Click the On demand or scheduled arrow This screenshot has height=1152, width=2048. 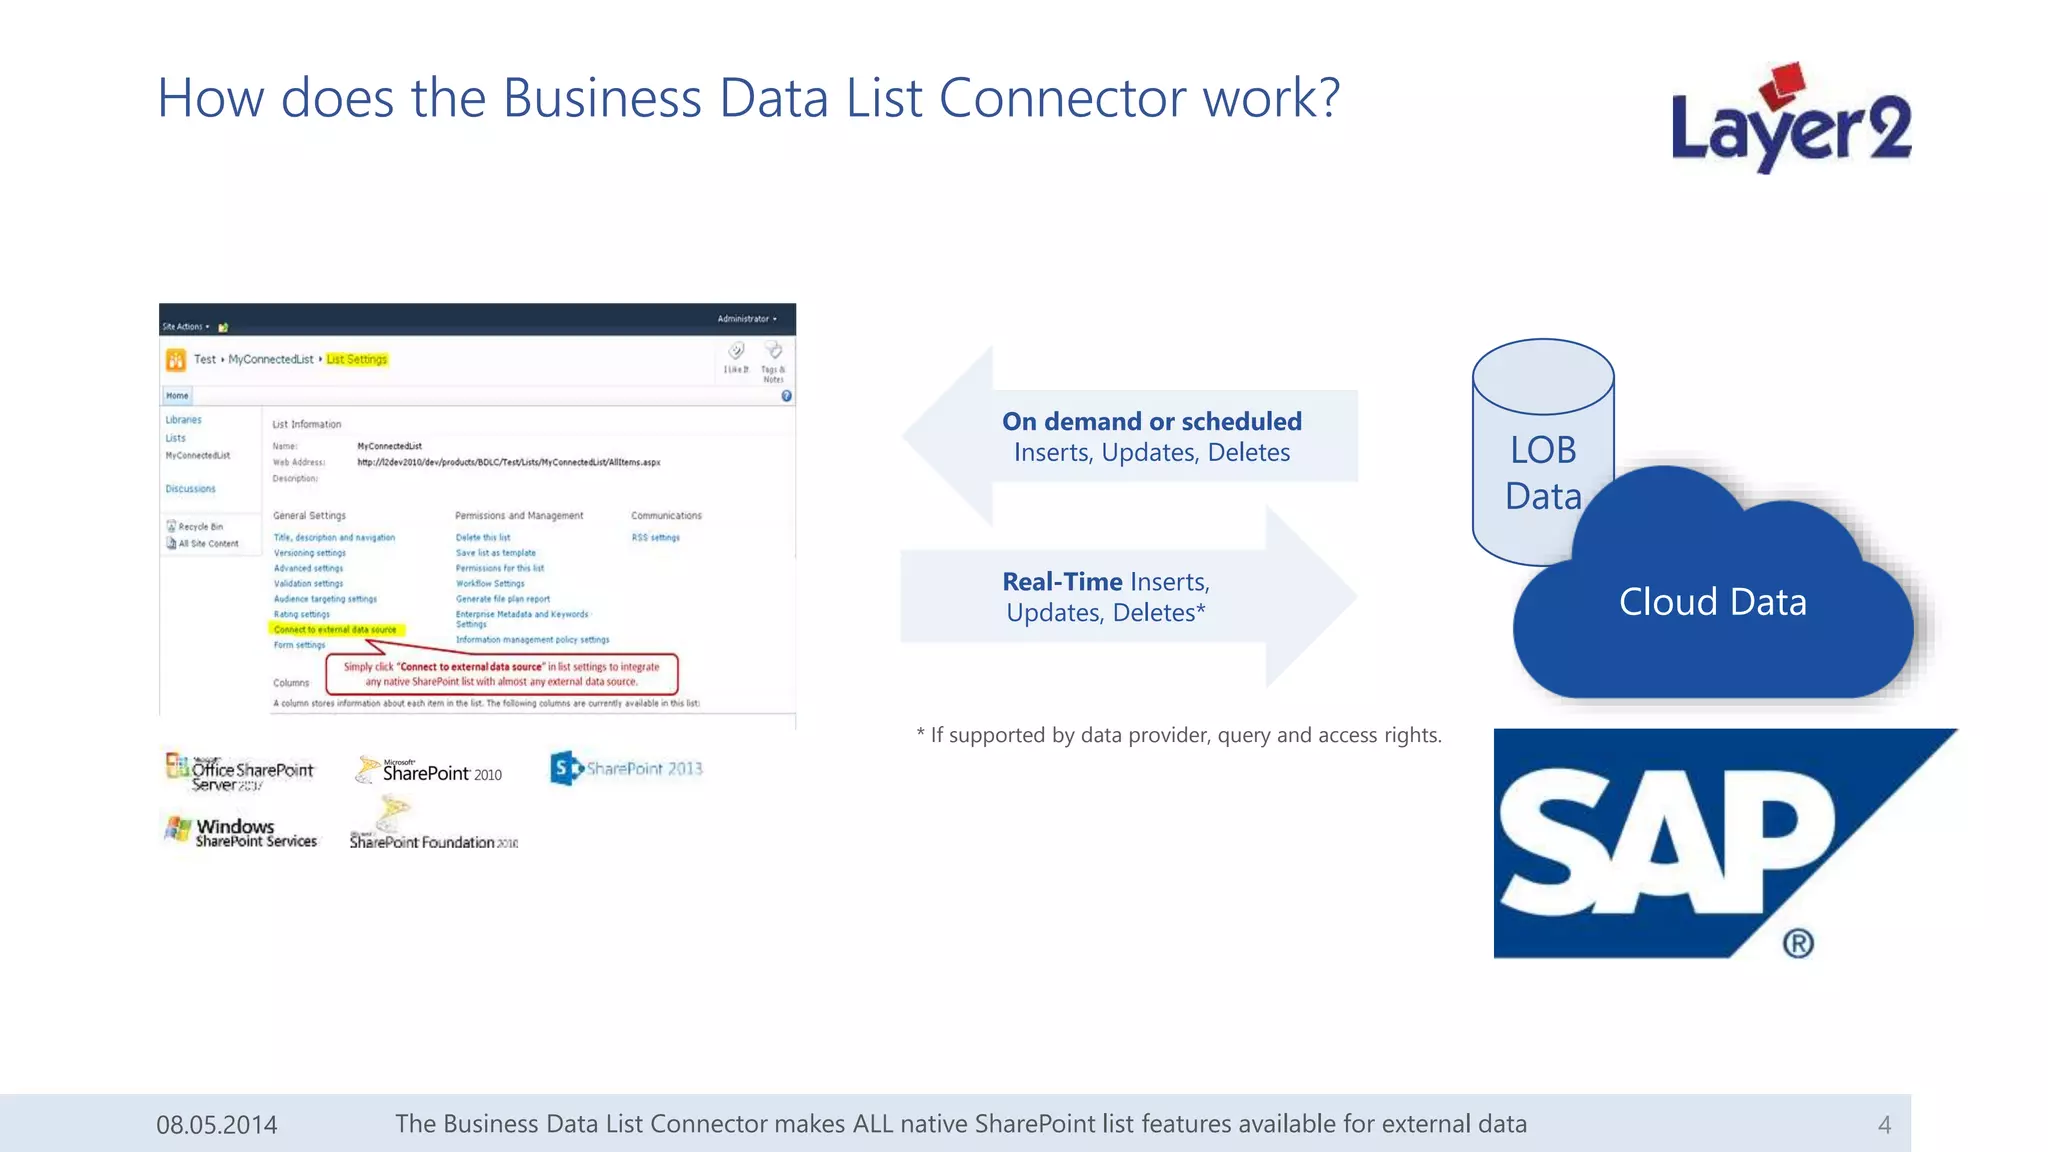(x=1130, y=436)
